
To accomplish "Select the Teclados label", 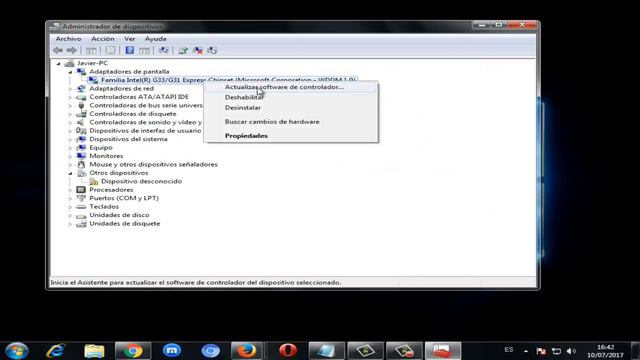I will pos(104,207).
